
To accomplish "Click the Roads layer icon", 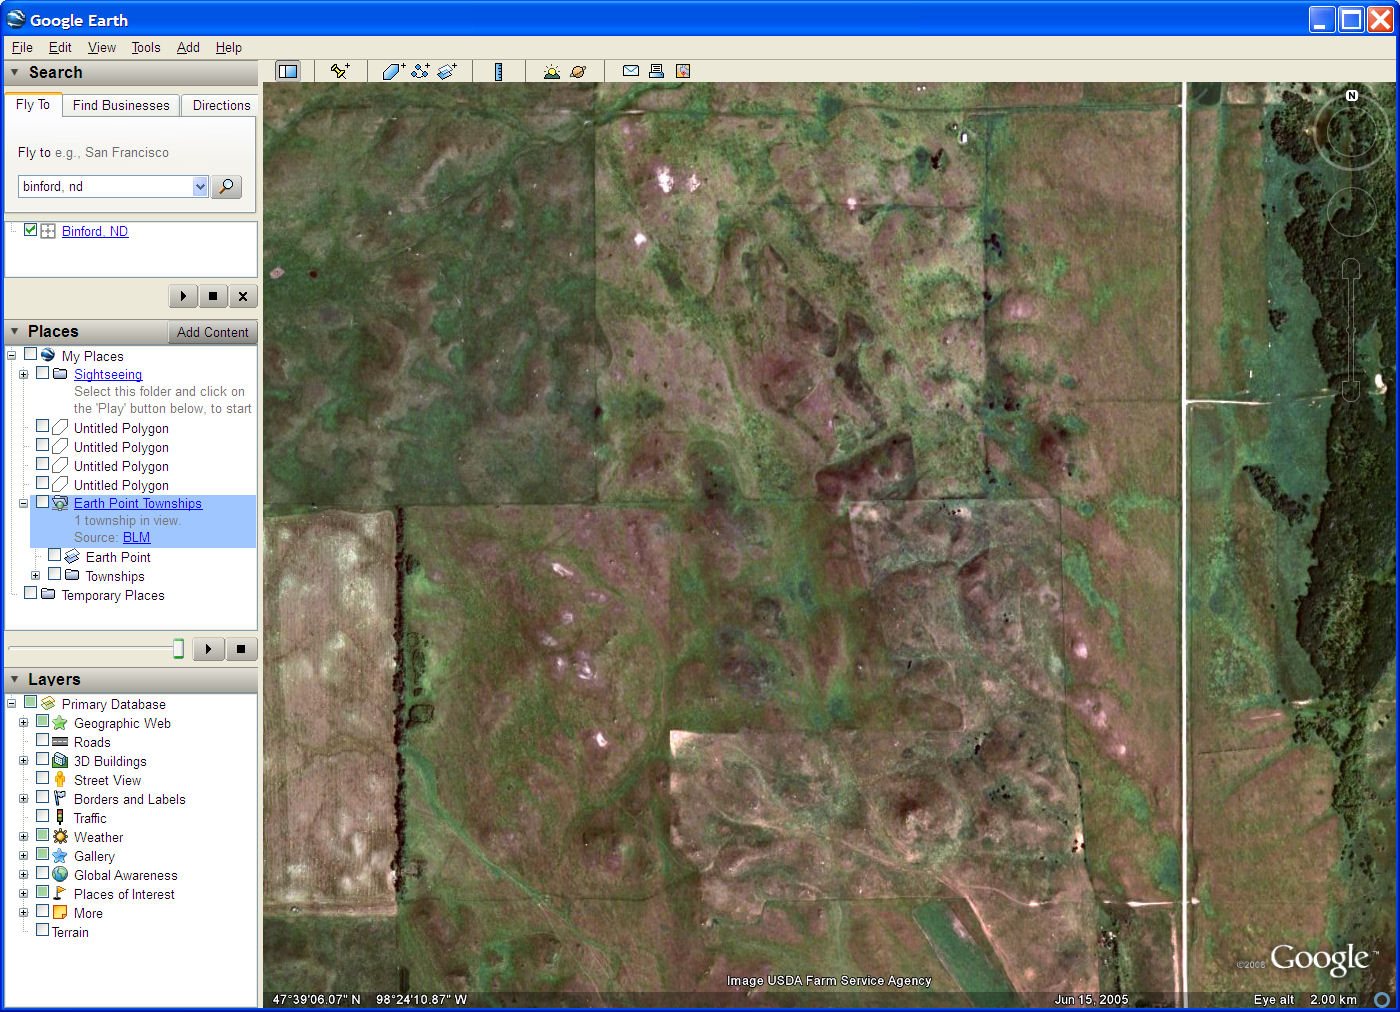I will (x=60, y=742).
